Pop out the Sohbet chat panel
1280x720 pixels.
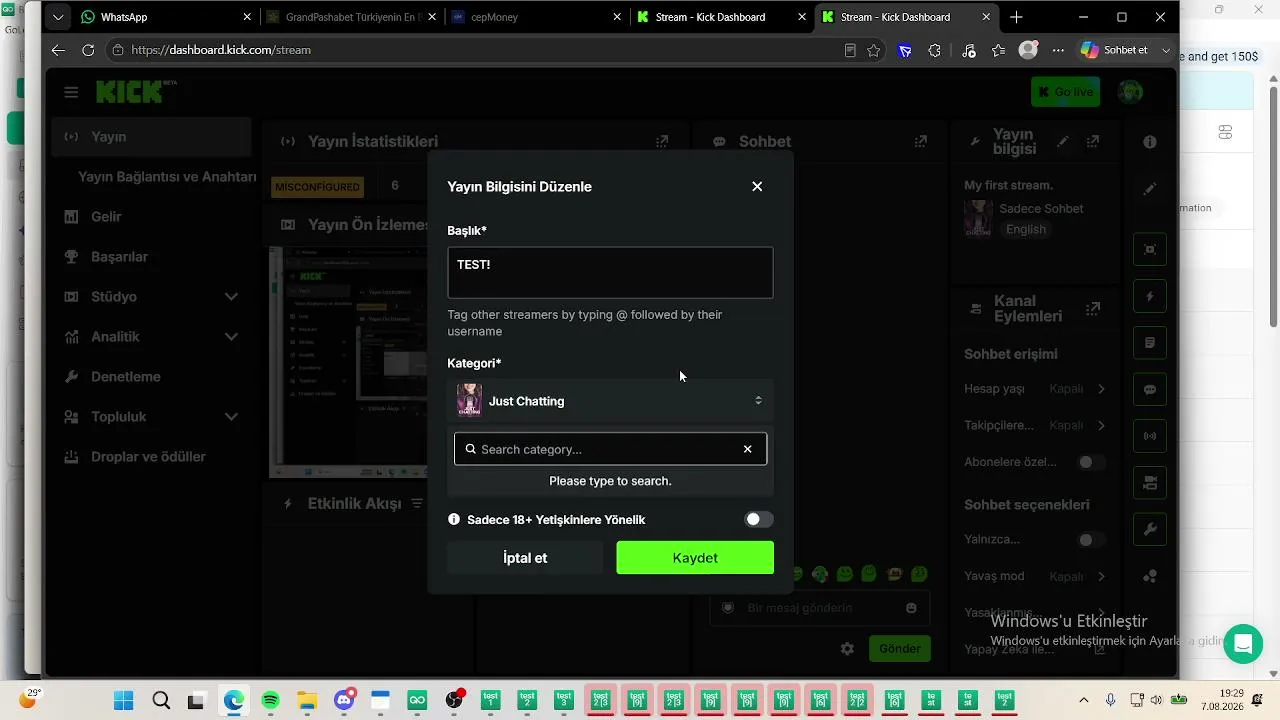pos(920,141)
